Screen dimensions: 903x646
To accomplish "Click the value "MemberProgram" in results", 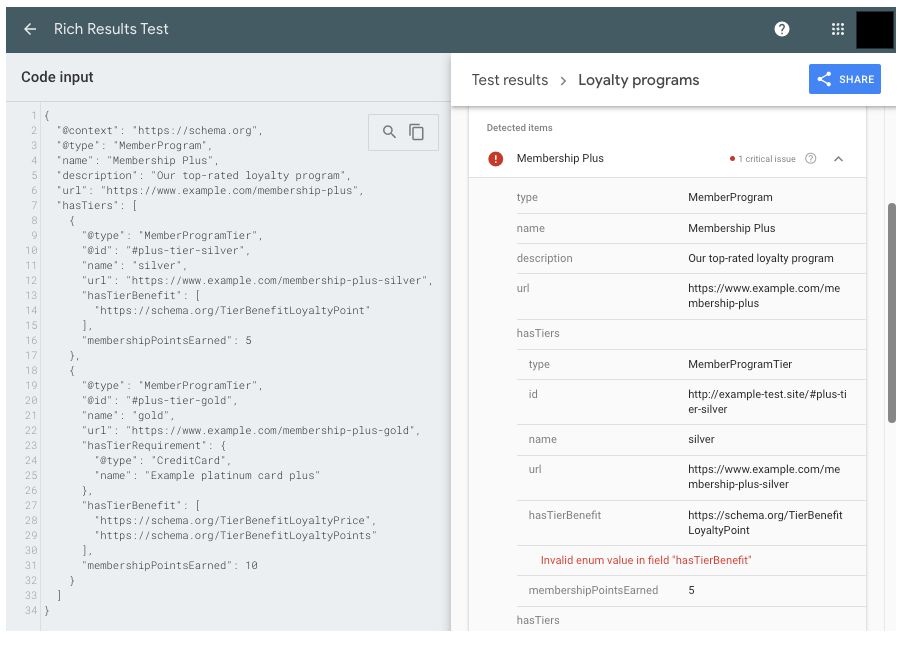I will click(730, 197).
